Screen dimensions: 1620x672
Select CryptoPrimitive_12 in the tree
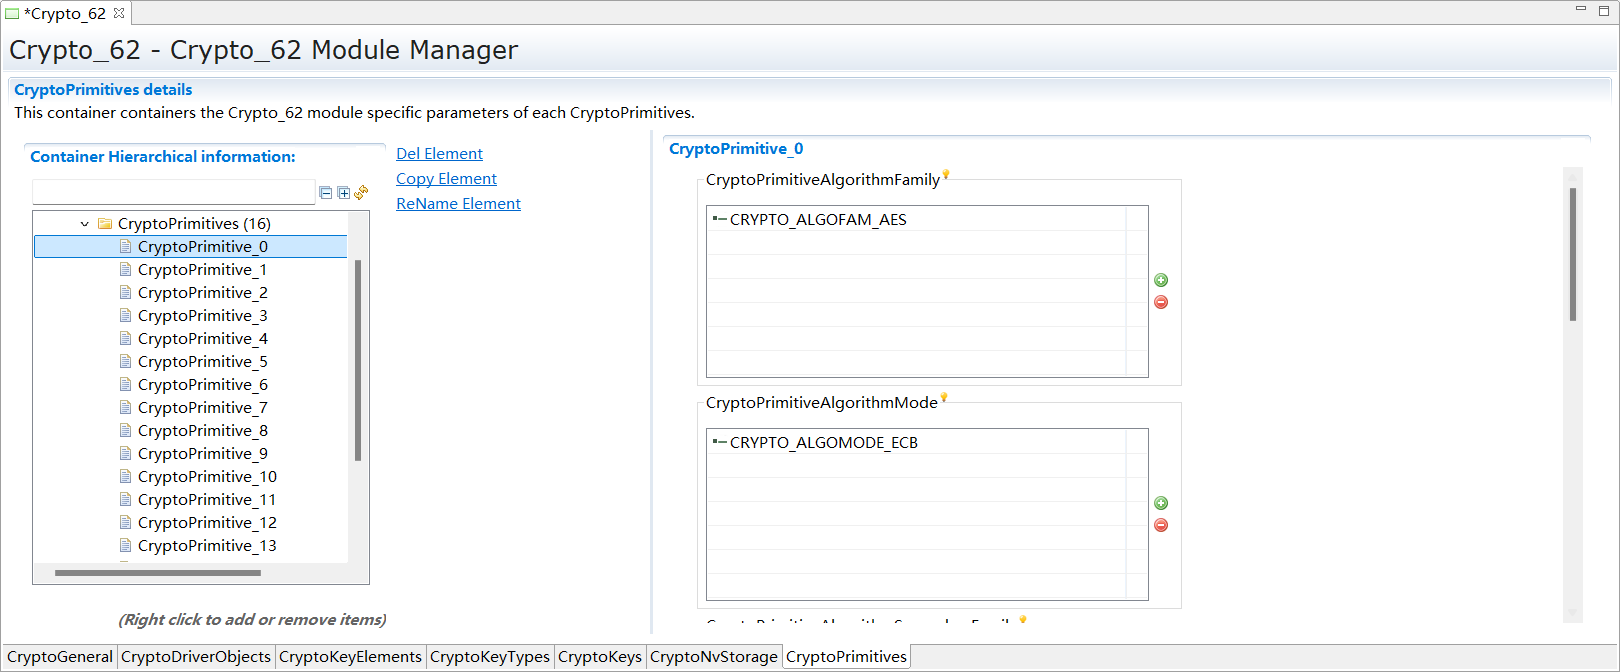206,523
